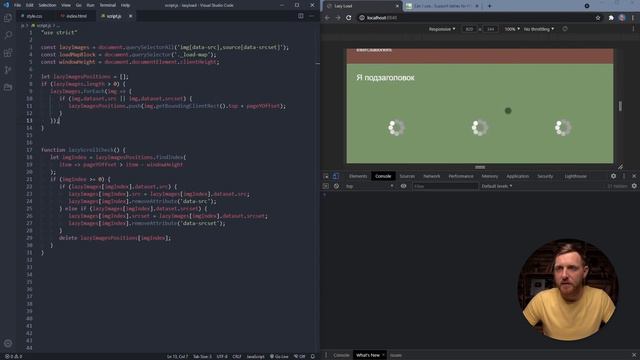Click the viewport width input field

(x=469, y=29)
